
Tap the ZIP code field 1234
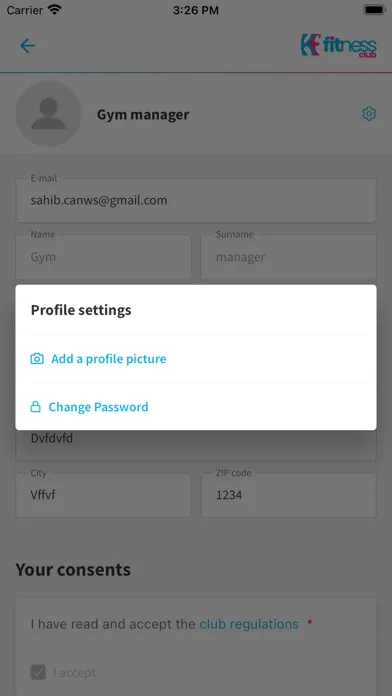tap(289, 495)
